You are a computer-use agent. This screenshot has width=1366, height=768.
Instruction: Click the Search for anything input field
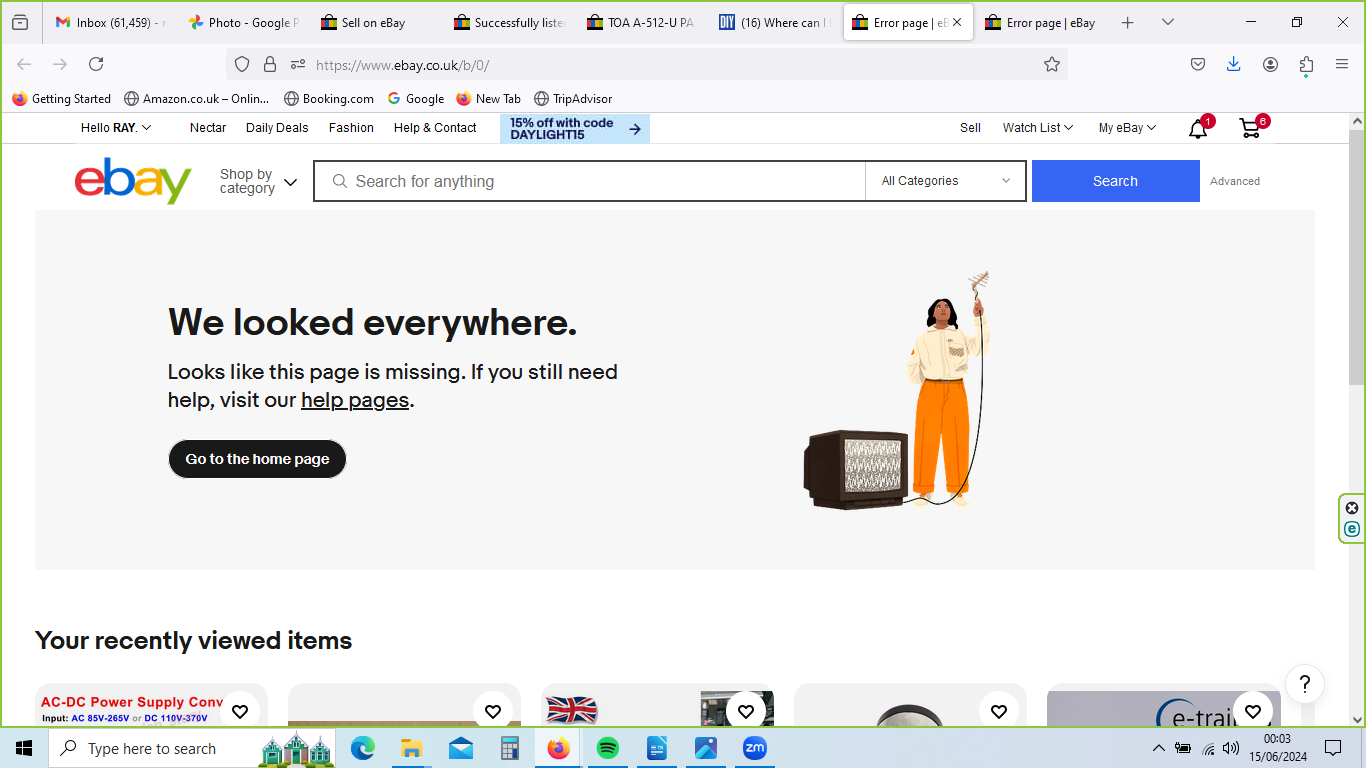[x=600, y=181]
